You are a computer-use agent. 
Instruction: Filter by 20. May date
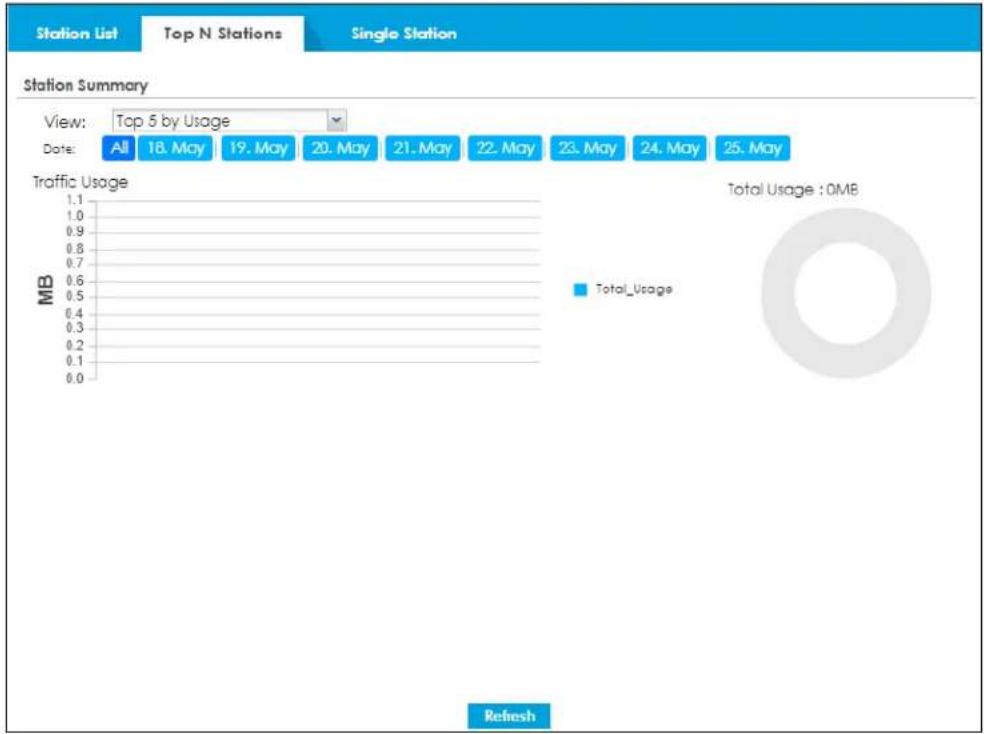[x=340, y=148]
